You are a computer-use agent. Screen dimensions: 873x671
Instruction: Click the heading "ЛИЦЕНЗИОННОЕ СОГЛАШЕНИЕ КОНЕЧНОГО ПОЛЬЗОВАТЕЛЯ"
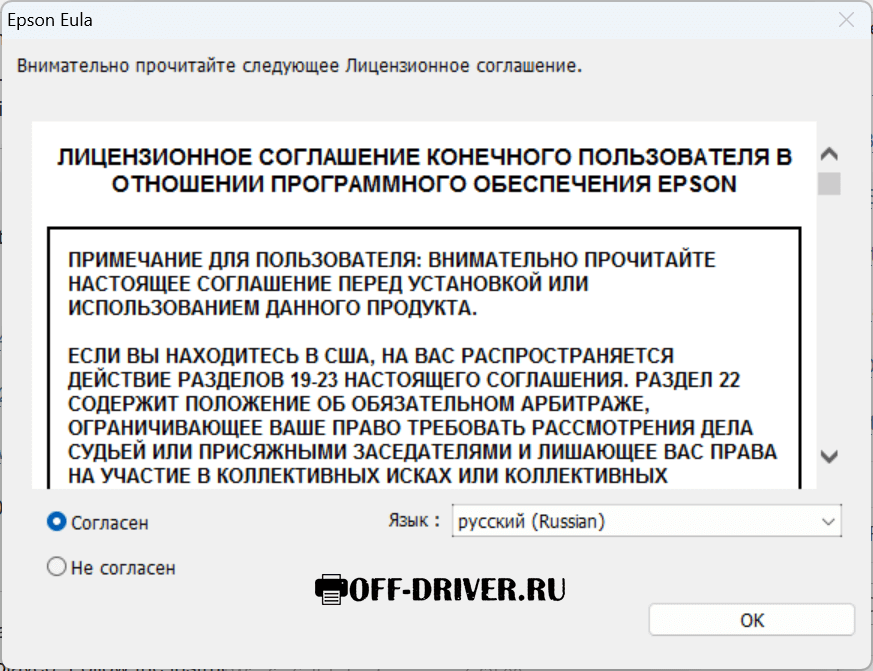pos(424,170)
